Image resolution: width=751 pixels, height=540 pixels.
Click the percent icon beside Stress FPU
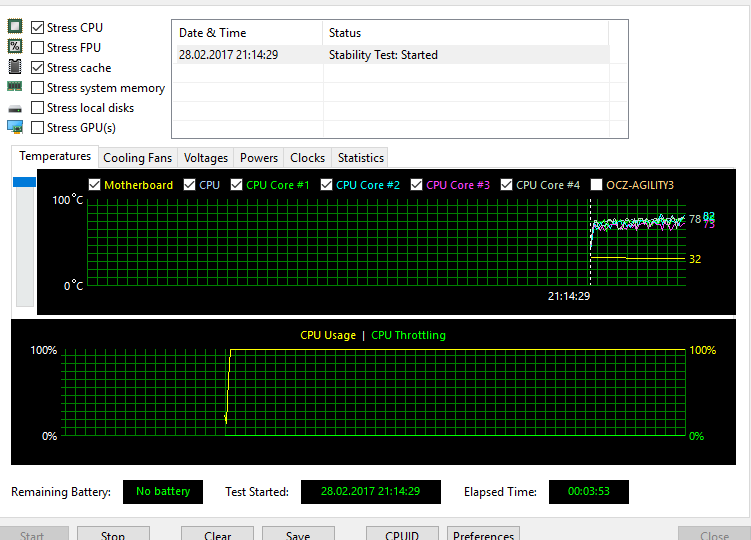pos(15,46)
